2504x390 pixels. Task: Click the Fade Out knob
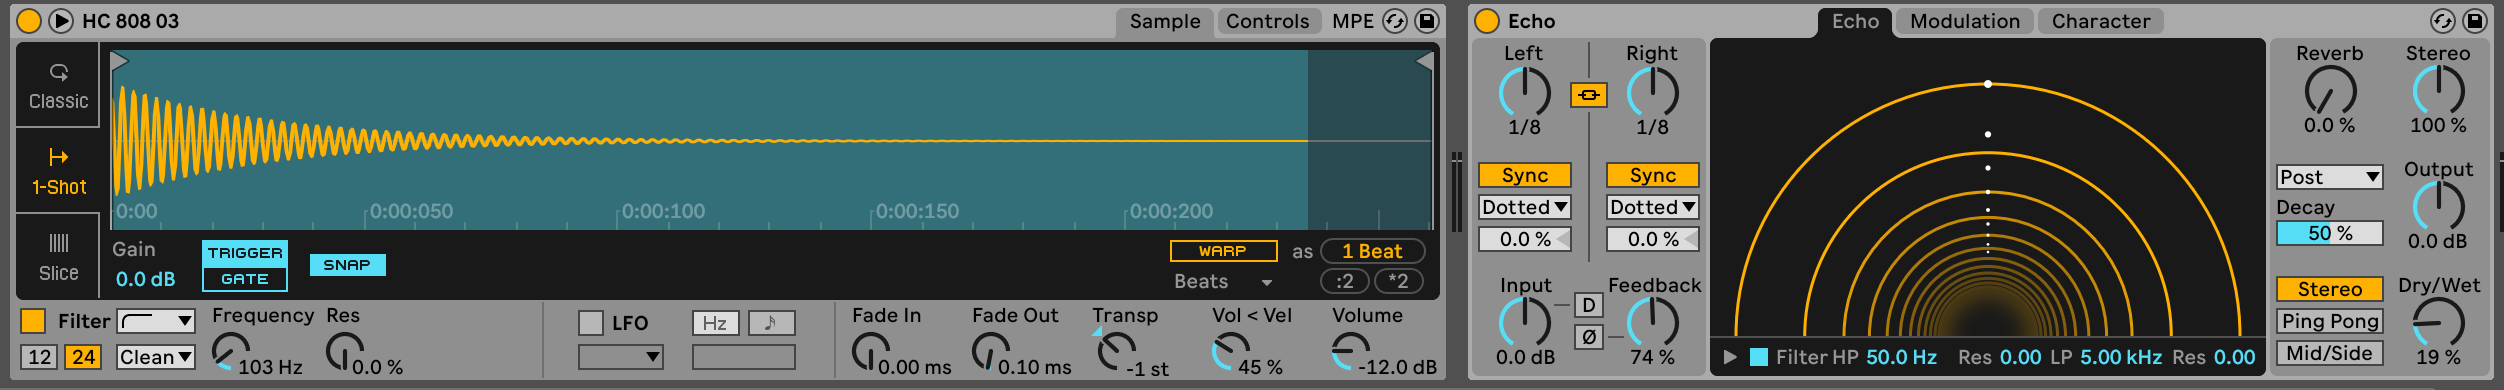click(x=990, y=352)
